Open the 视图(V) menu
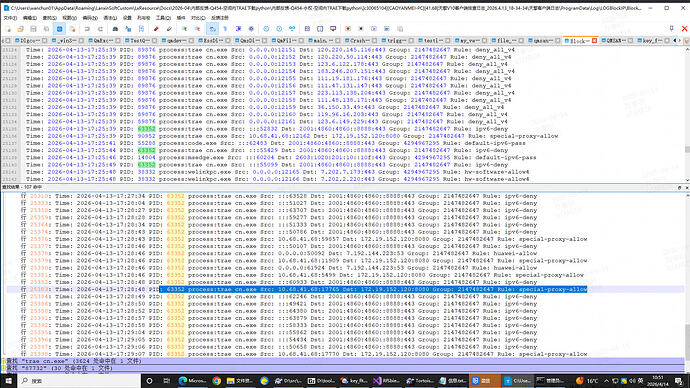 click(70, 18)
